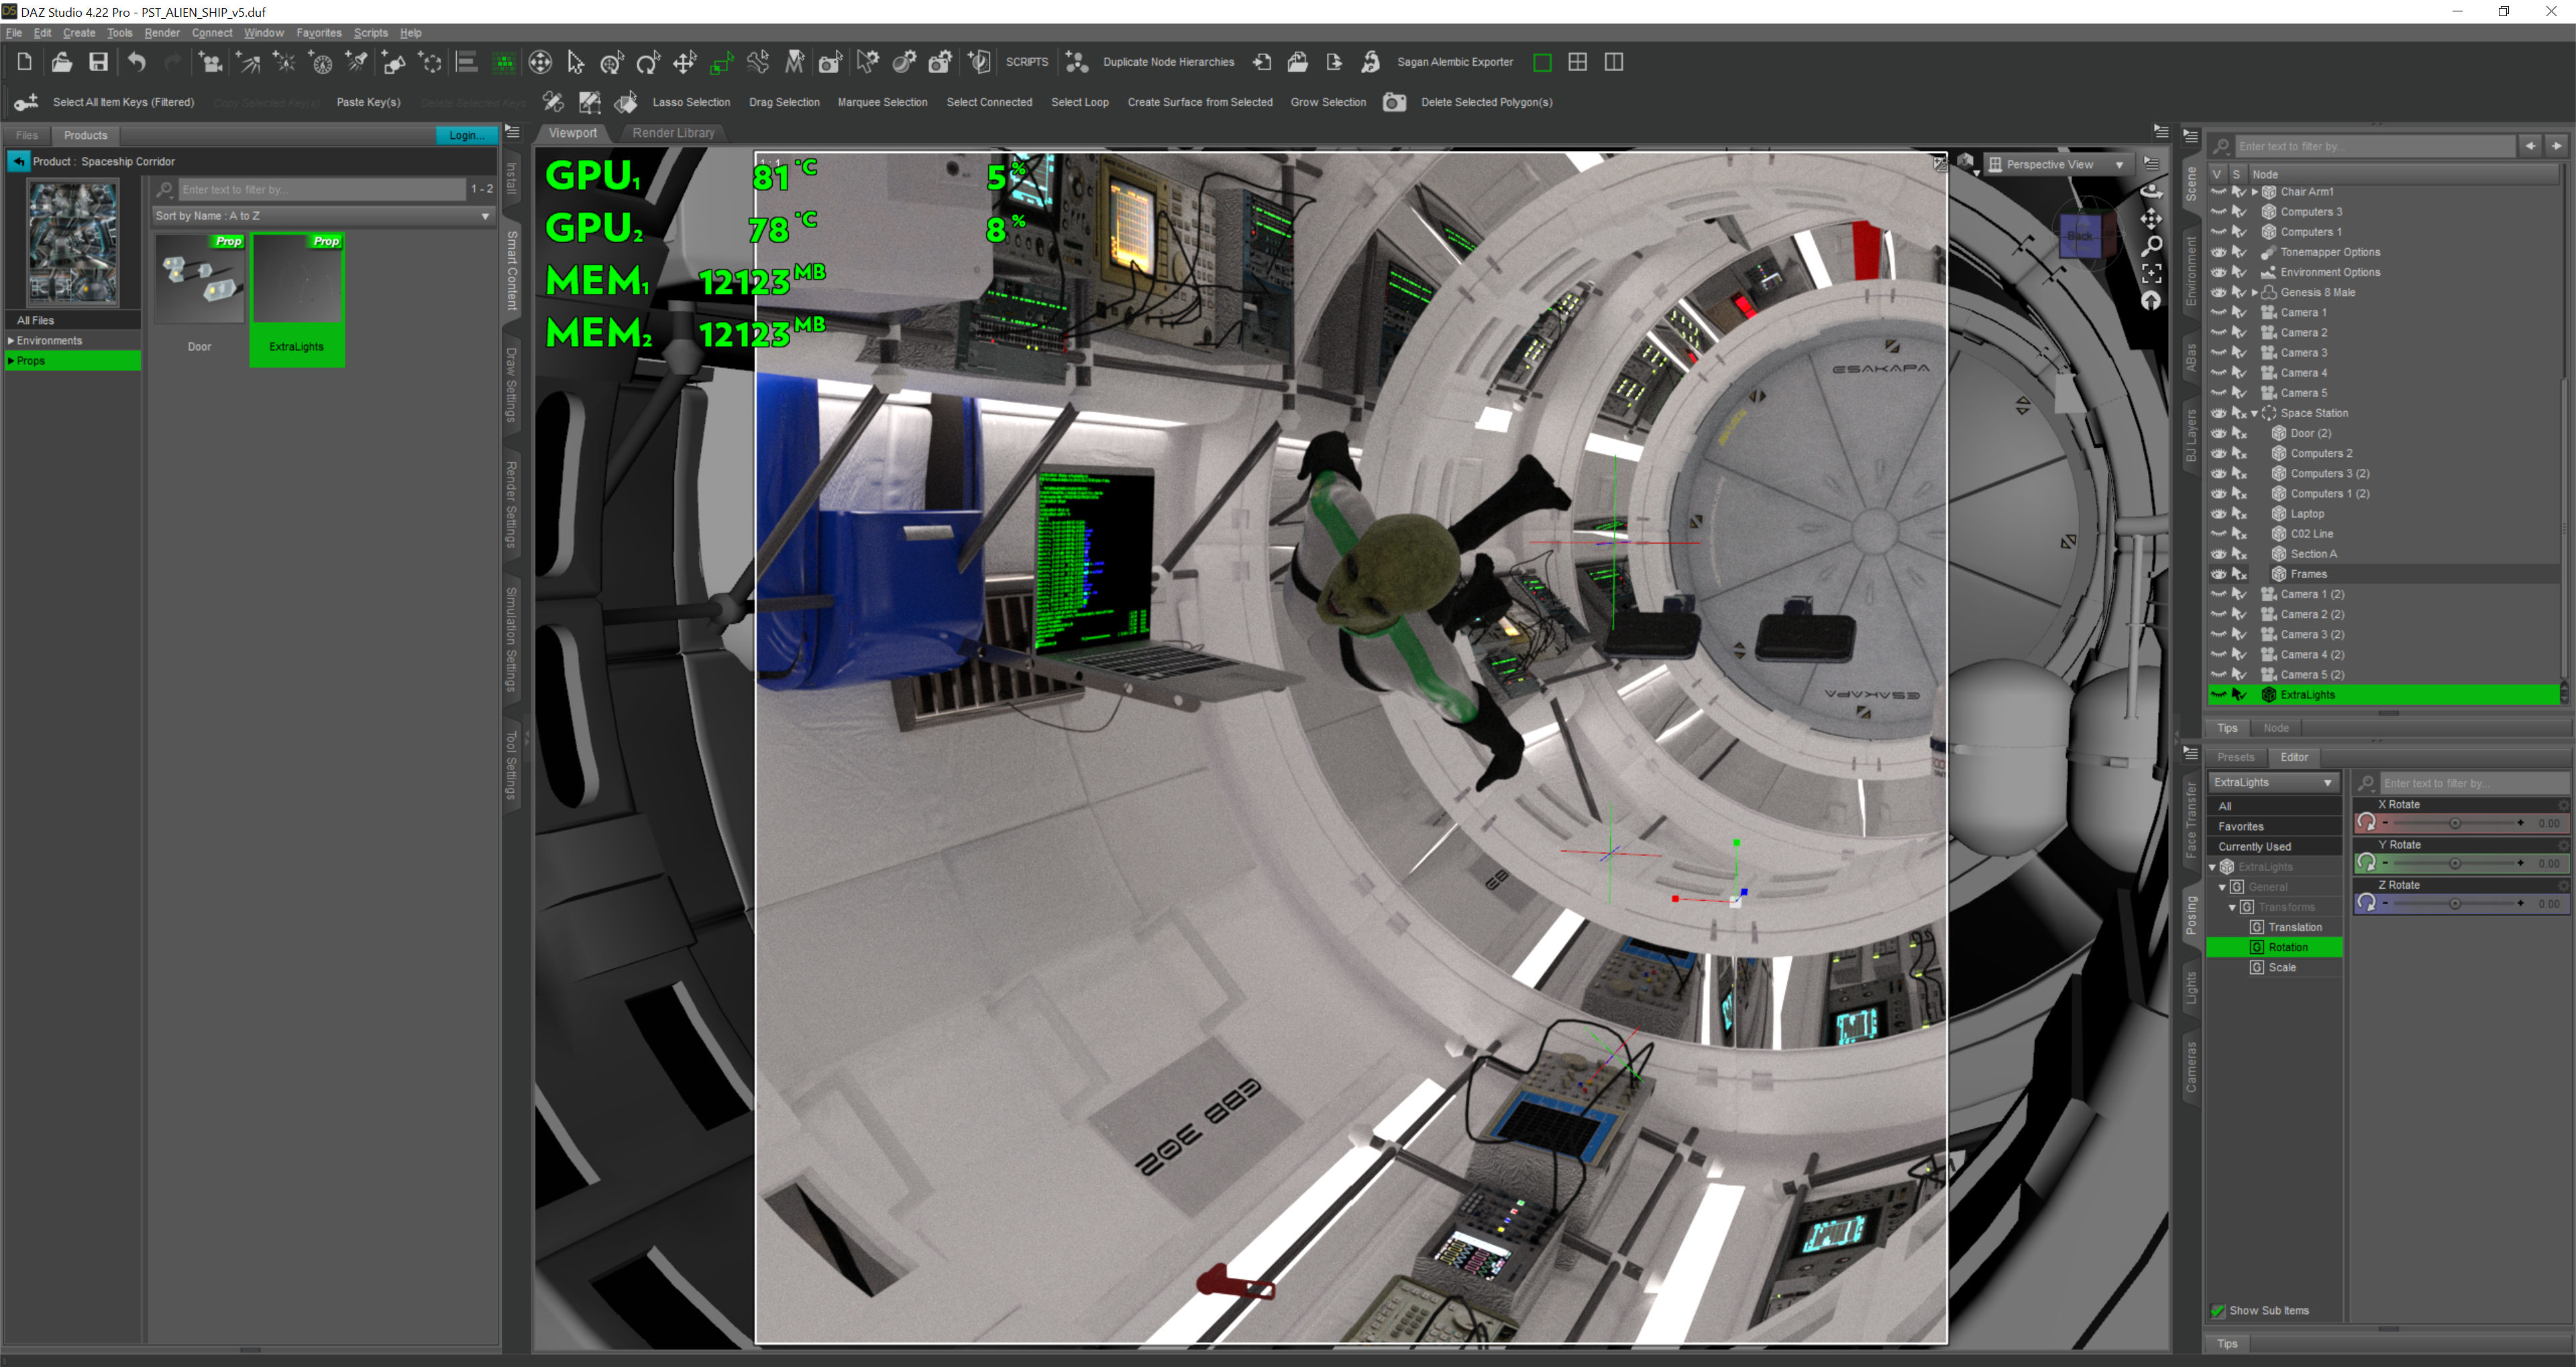Click the Create Keyframe key icon
Viewport: 2576px width, 1367px height.
coord(26,102)
